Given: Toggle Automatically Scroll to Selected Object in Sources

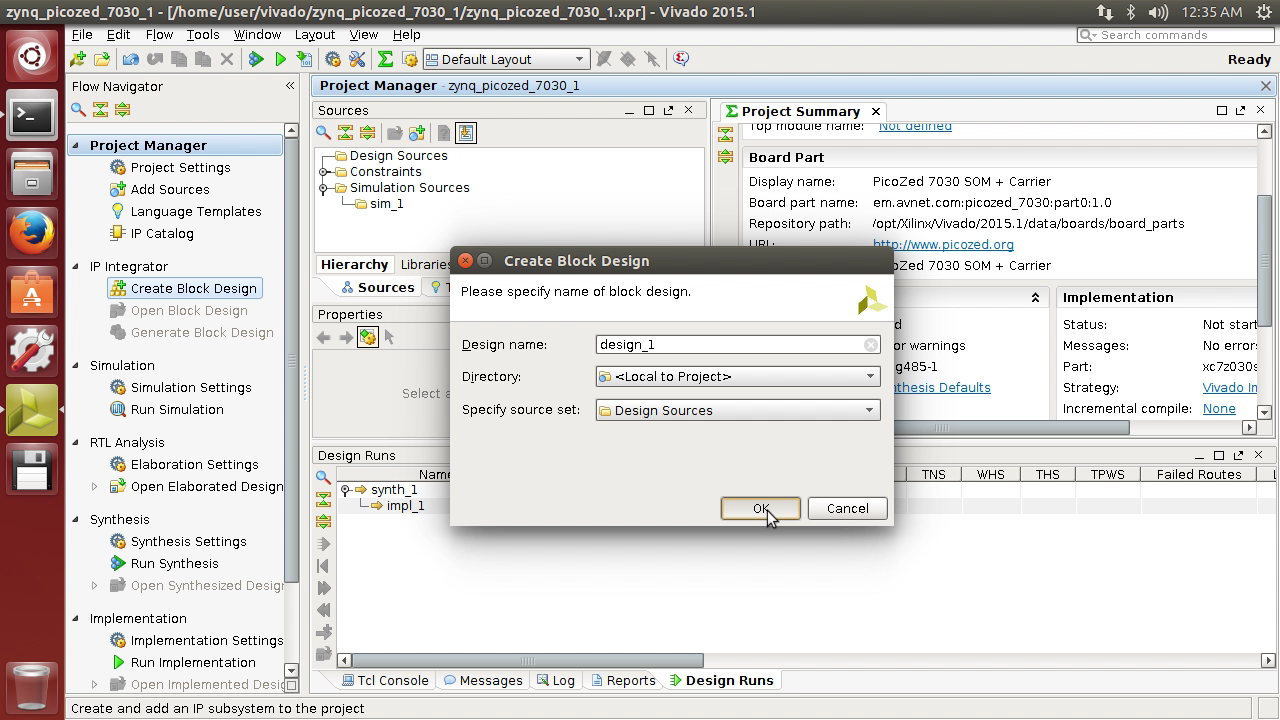Looking at the screenshot, I should [465, 133].
